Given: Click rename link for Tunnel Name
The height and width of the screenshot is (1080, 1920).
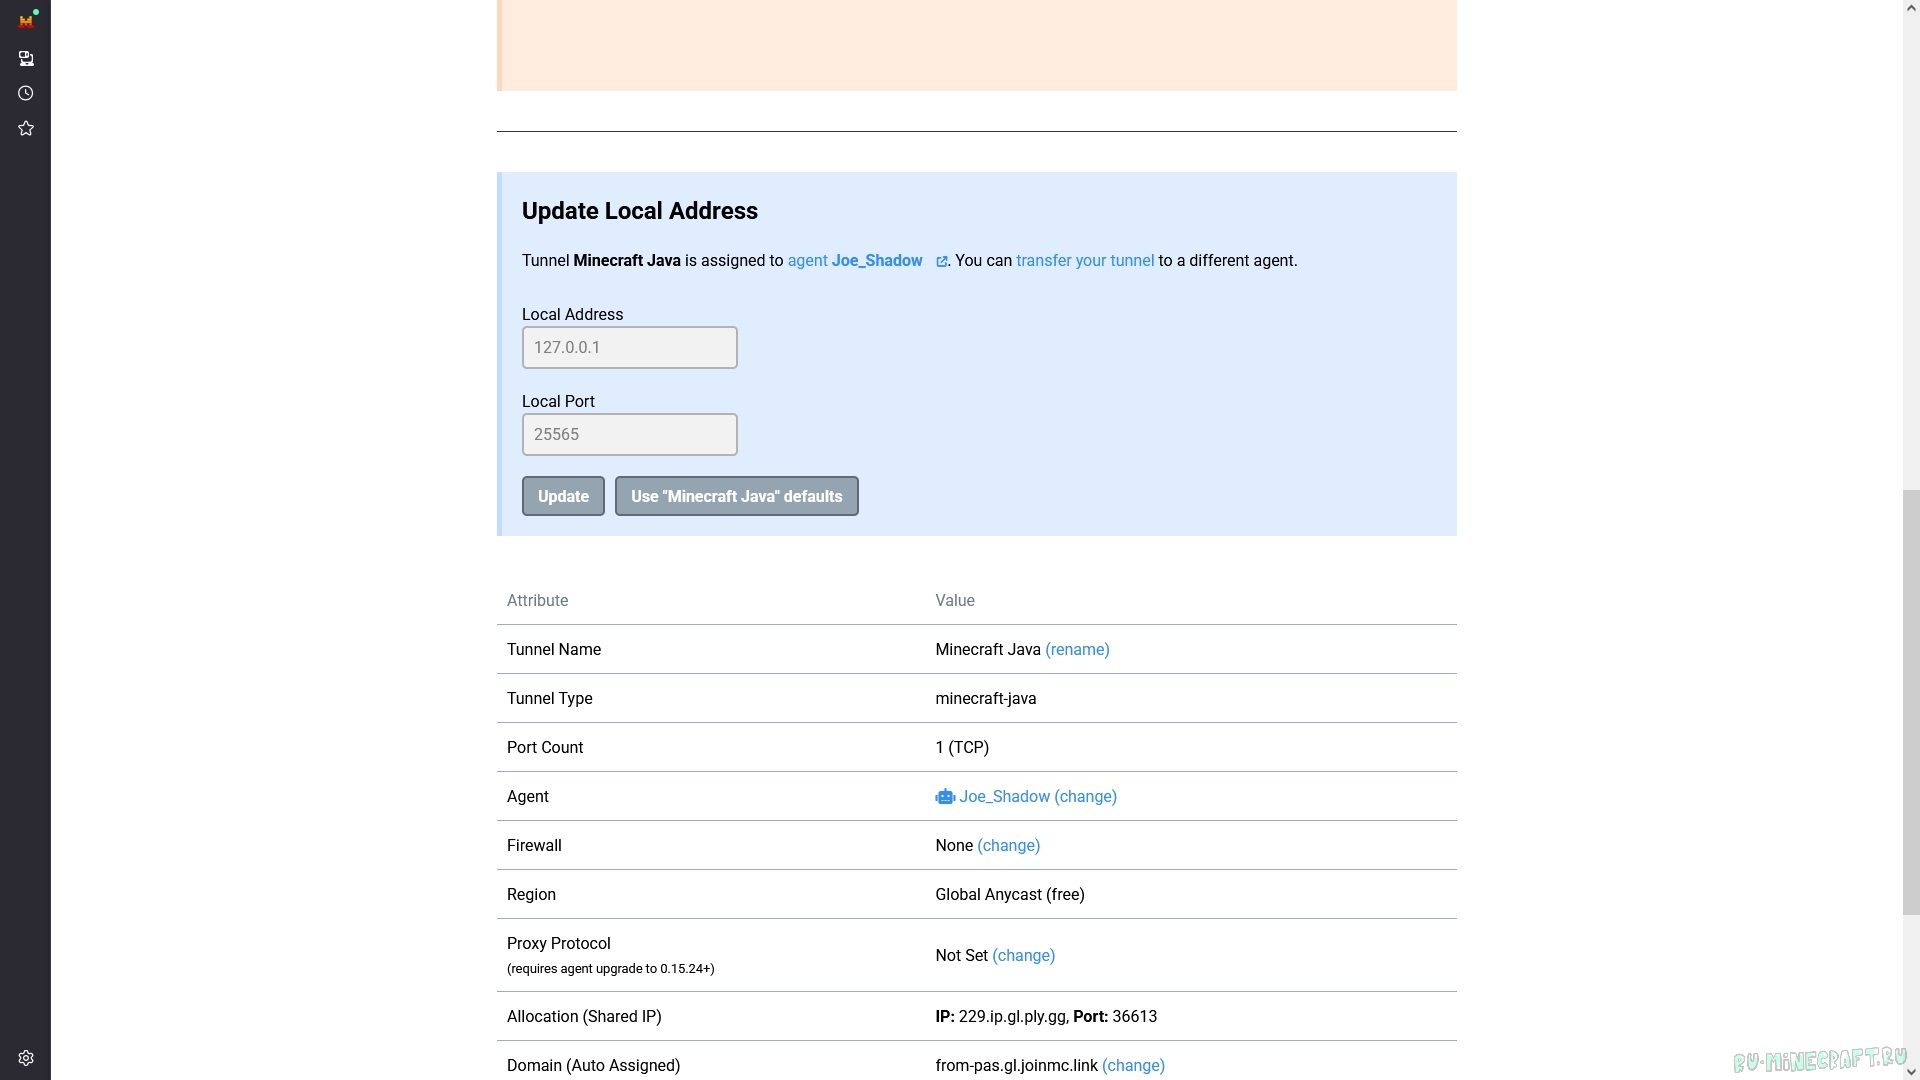Looking at the screenshot, I should [x=1077, y=649].
